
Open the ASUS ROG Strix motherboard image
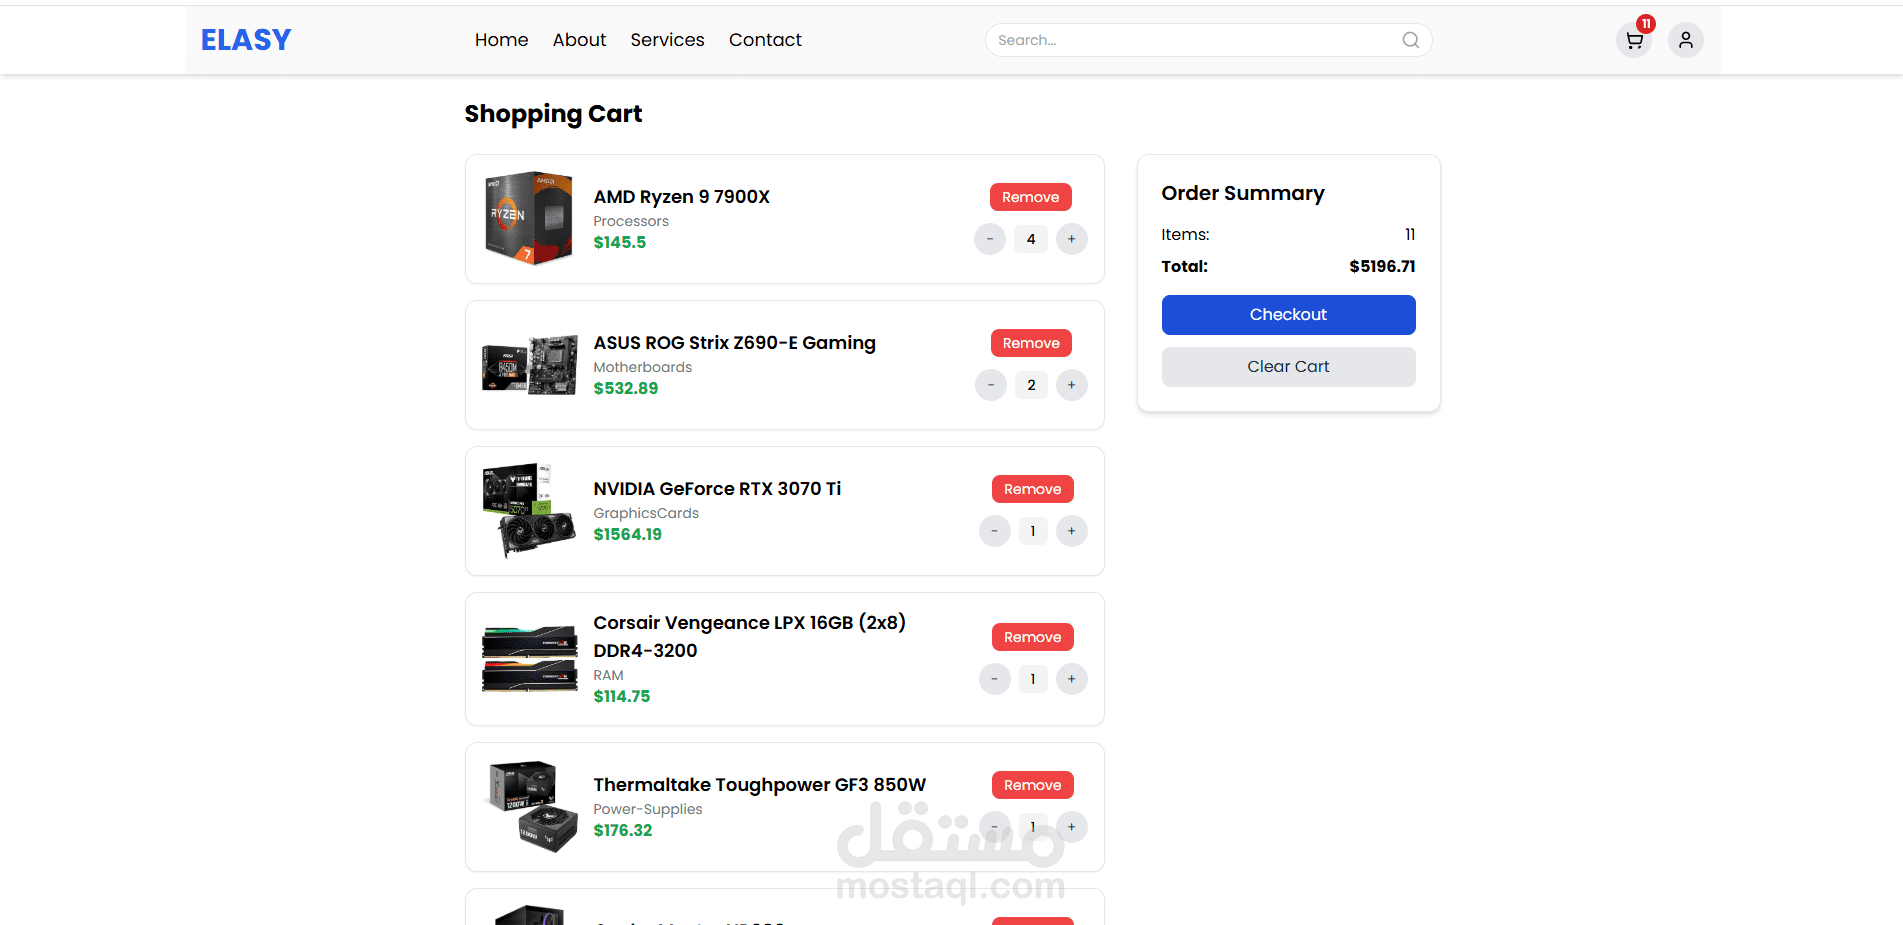tap(530, 365)
